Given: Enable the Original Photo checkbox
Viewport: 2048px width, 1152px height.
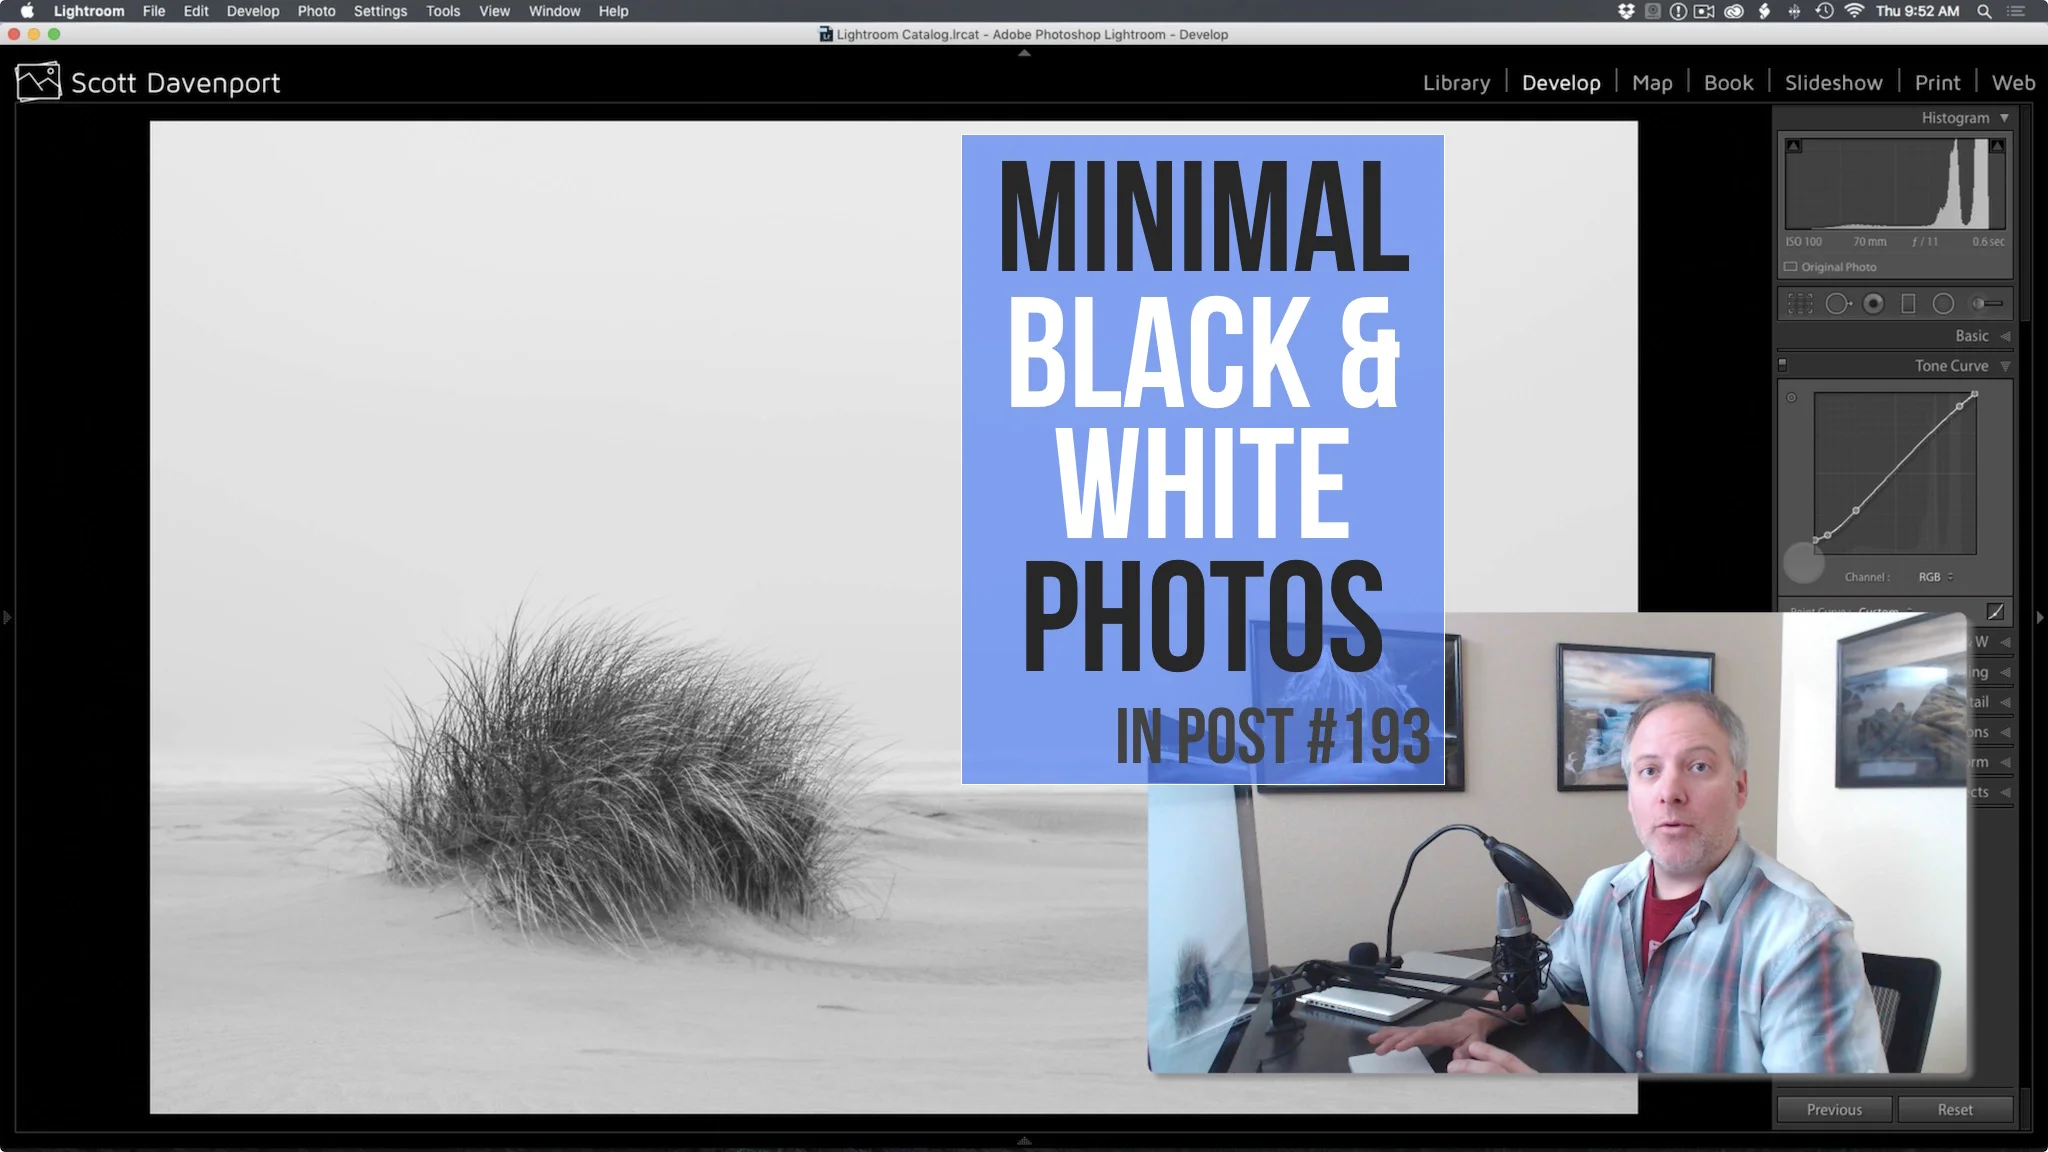Looking at the screenshot, I should (x=1791, y=267).
